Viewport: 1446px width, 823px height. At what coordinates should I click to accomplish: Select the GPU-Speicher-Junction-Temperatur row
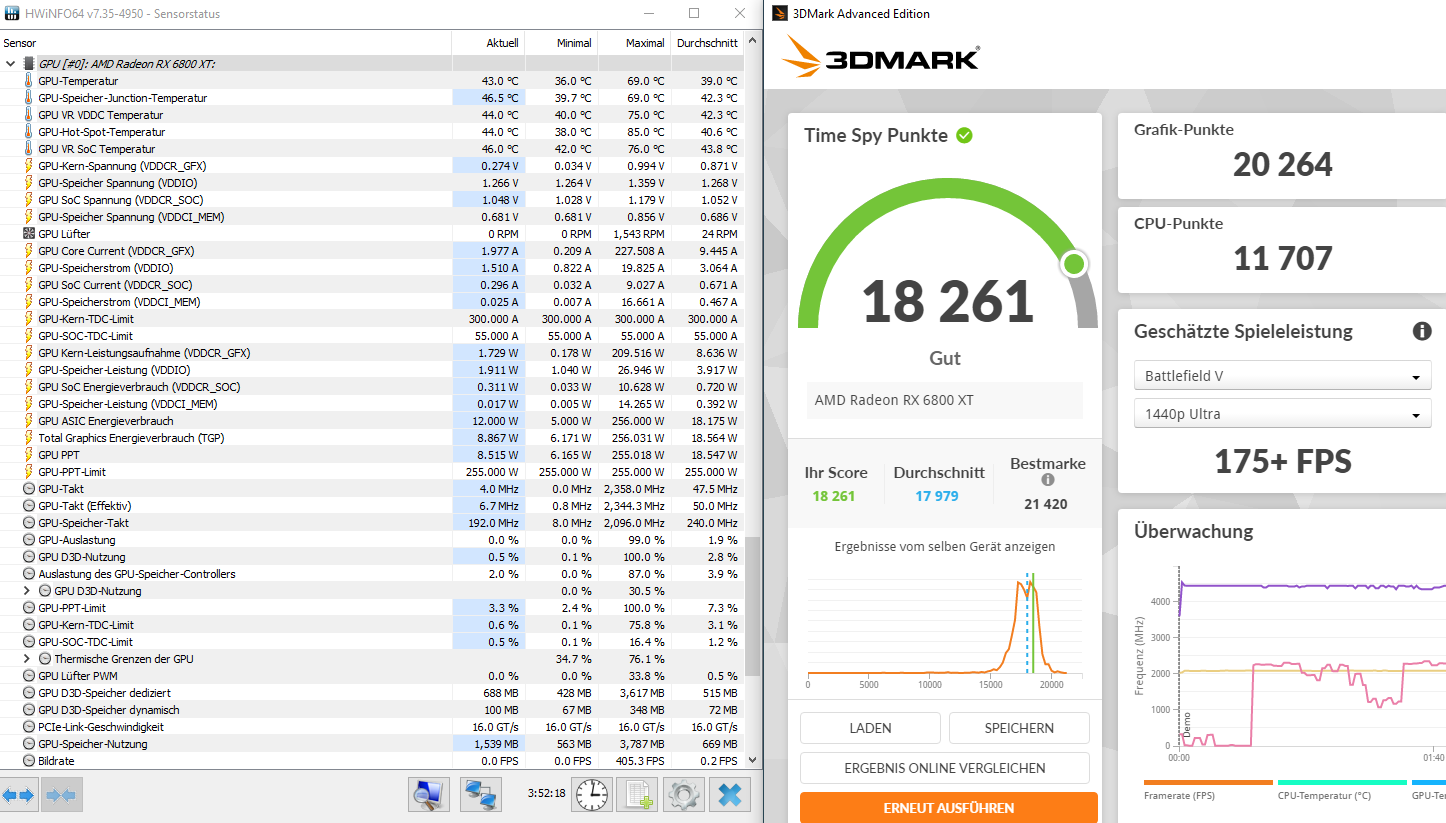point(372,98)
